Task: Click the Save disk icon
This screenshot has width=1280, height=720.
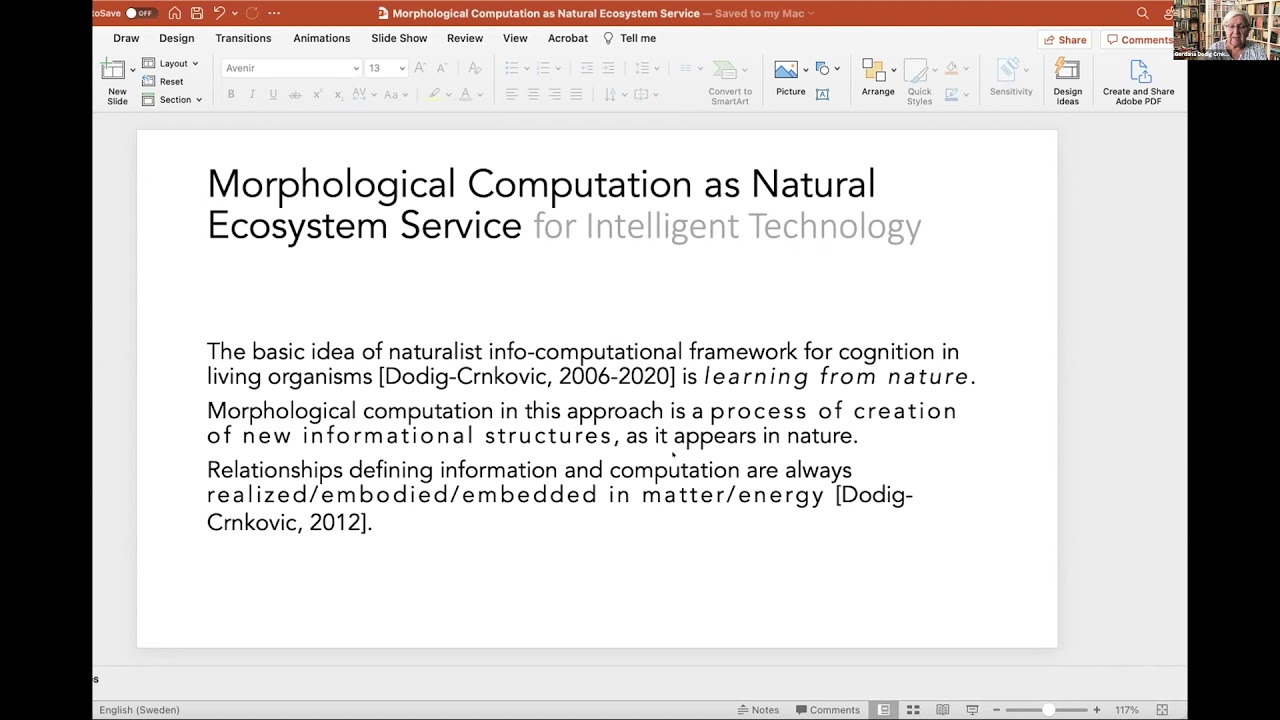Action: coord(197,13)
